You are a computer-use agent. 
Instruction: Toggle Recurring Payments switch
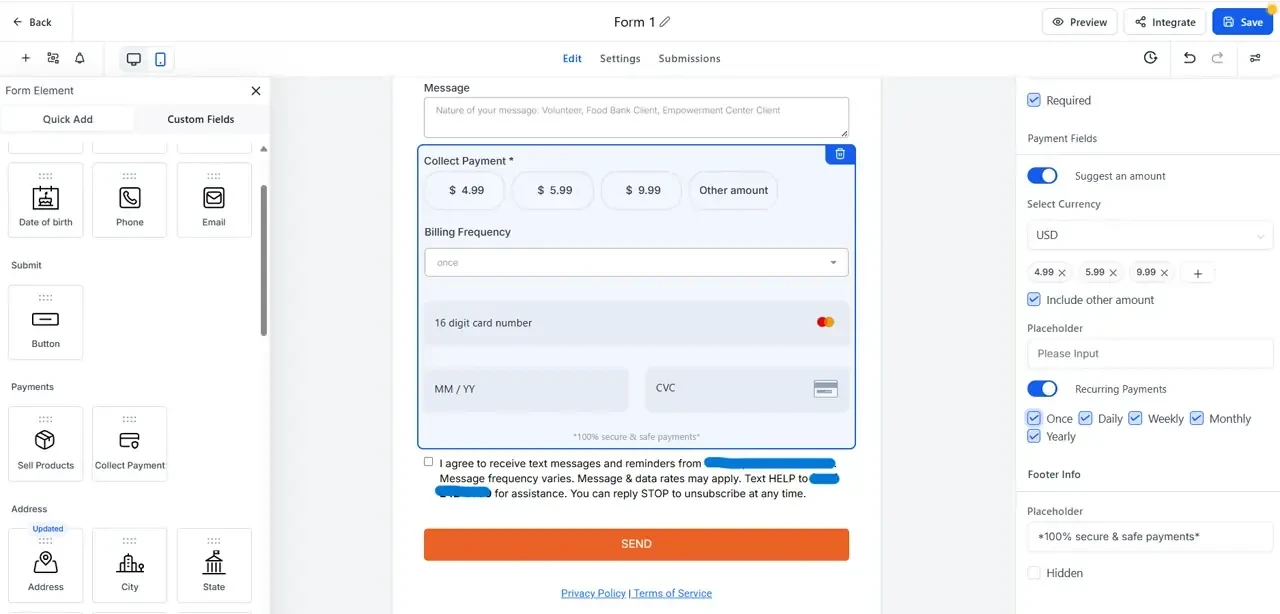point(1042,389)
